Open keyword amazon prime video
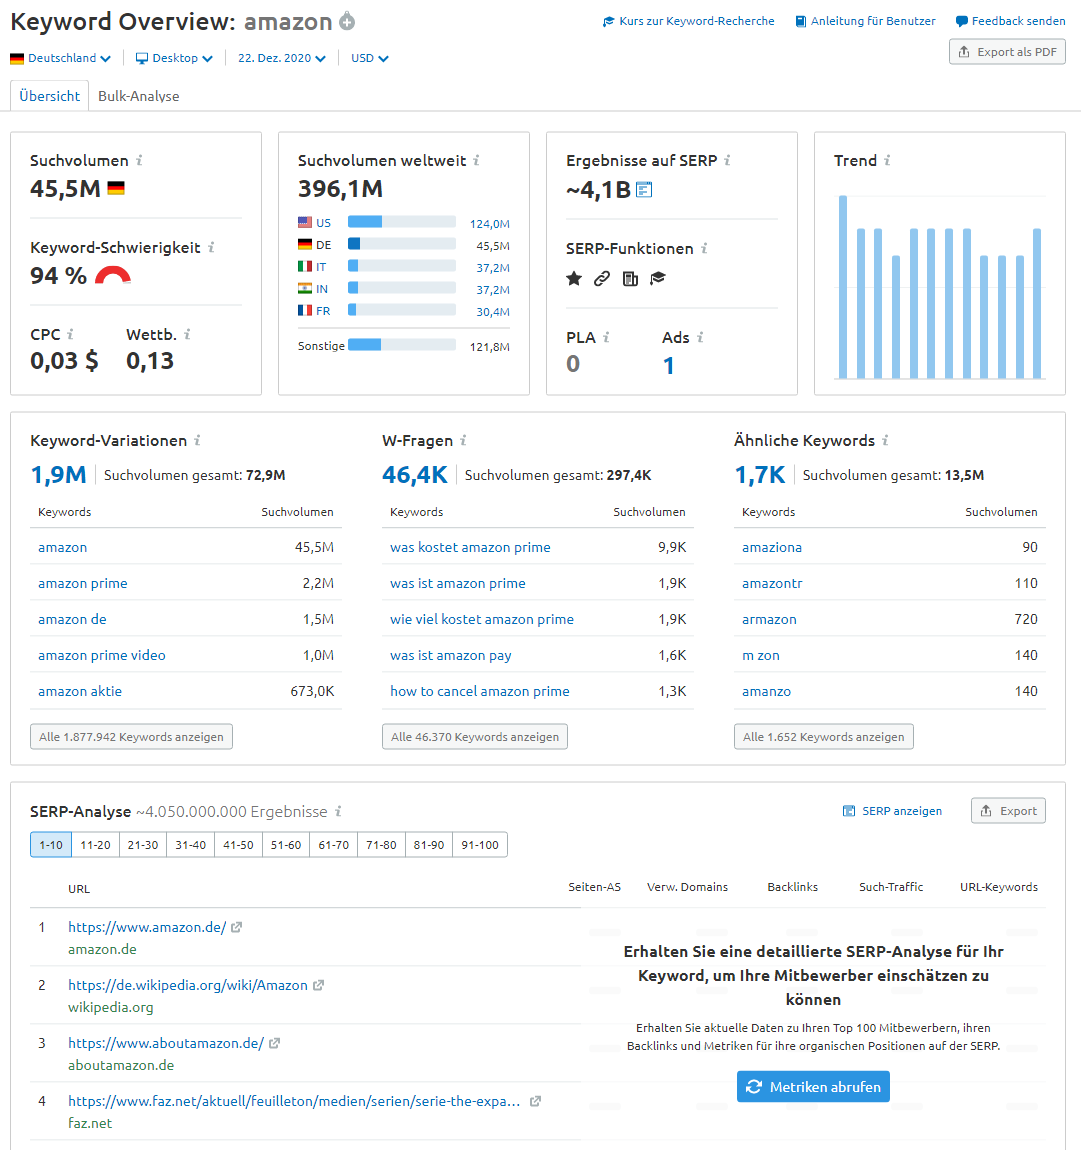 pyautogui.click(x=102, y=655)
